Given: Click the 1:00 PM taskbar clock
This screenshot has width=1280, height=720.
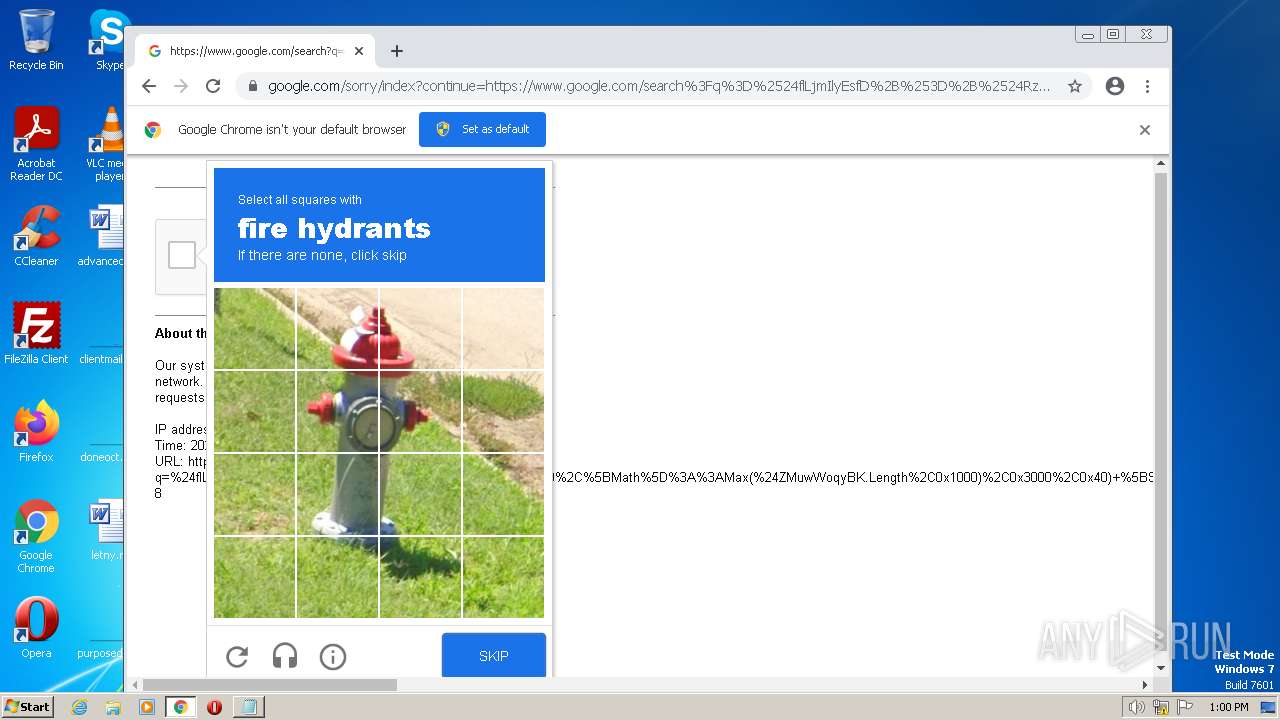Looking at the screenshot, I should [x=1229, y=707].
